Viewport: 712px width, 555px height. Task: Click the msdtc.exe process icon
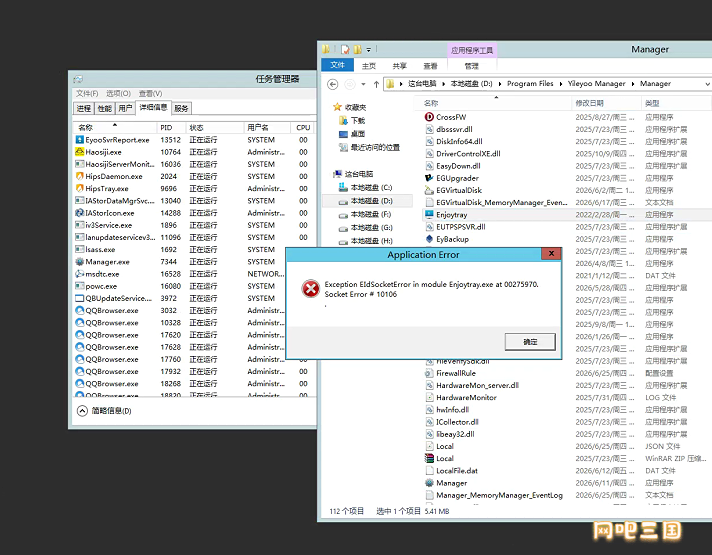pyautogui.click(x=79, y=274)
